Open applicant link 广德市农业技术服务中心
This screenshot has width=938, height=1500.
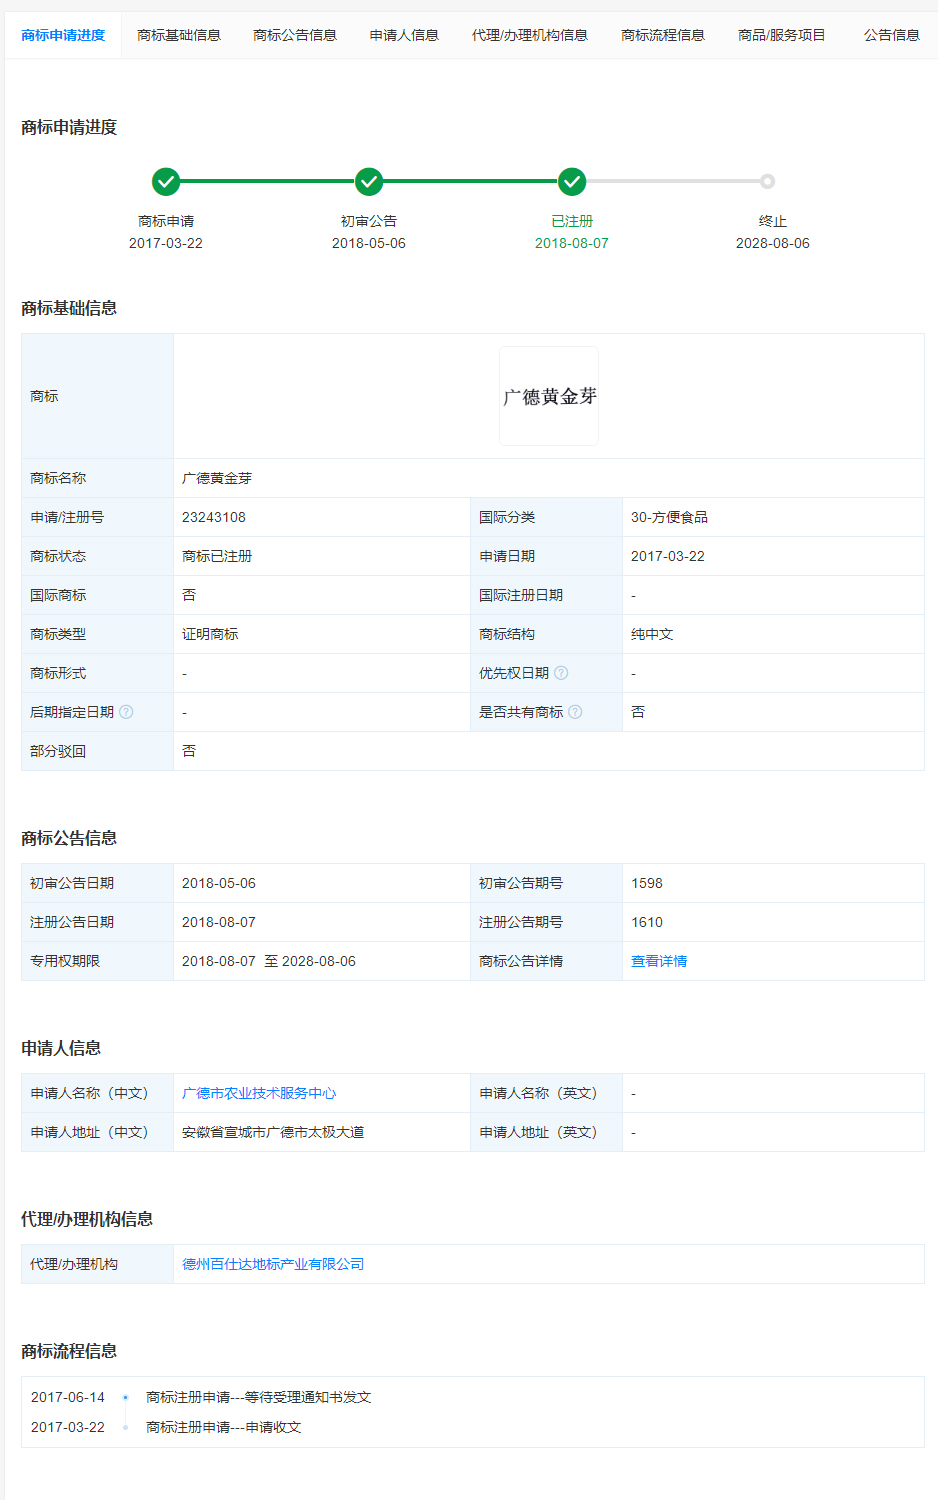[259, 1093]
